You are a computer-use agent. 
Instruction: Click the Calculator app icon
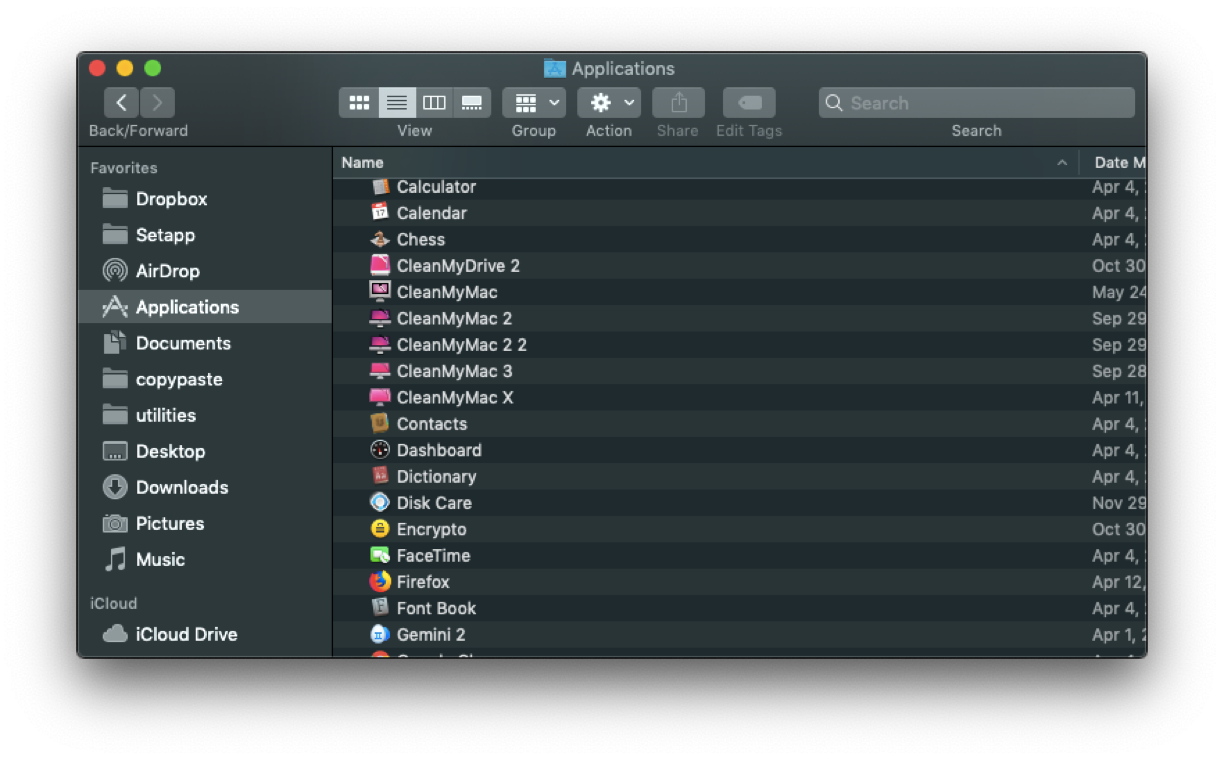click(x=380, y=187)
